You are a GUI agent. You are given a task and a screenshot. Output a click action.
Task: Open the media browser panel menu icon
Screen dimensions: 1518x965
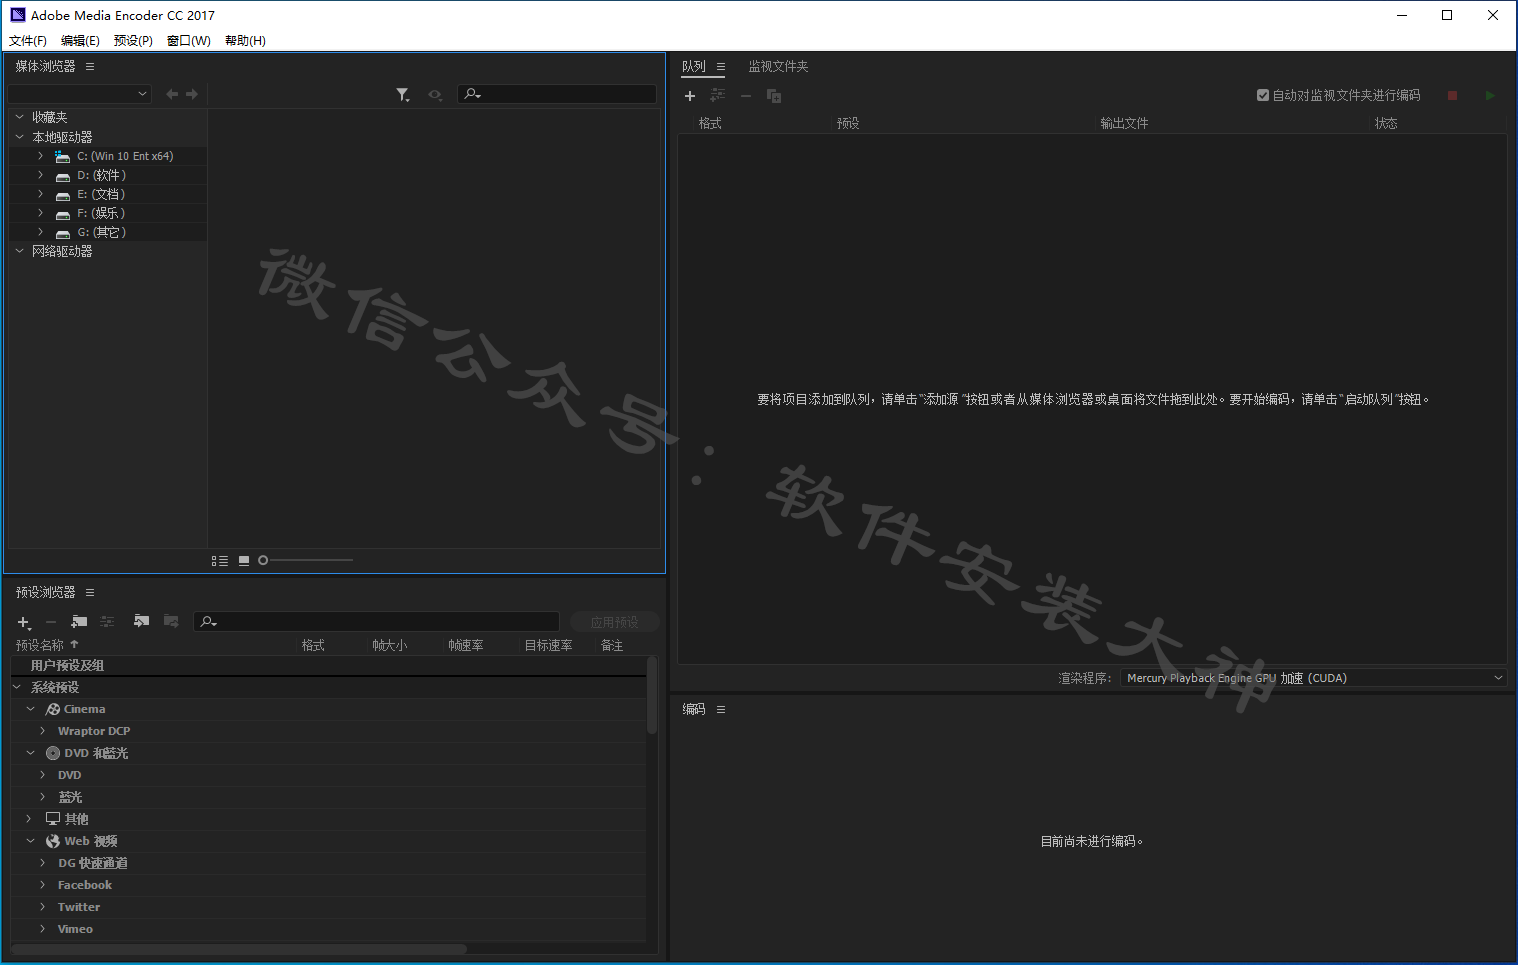tap(90, 67)
